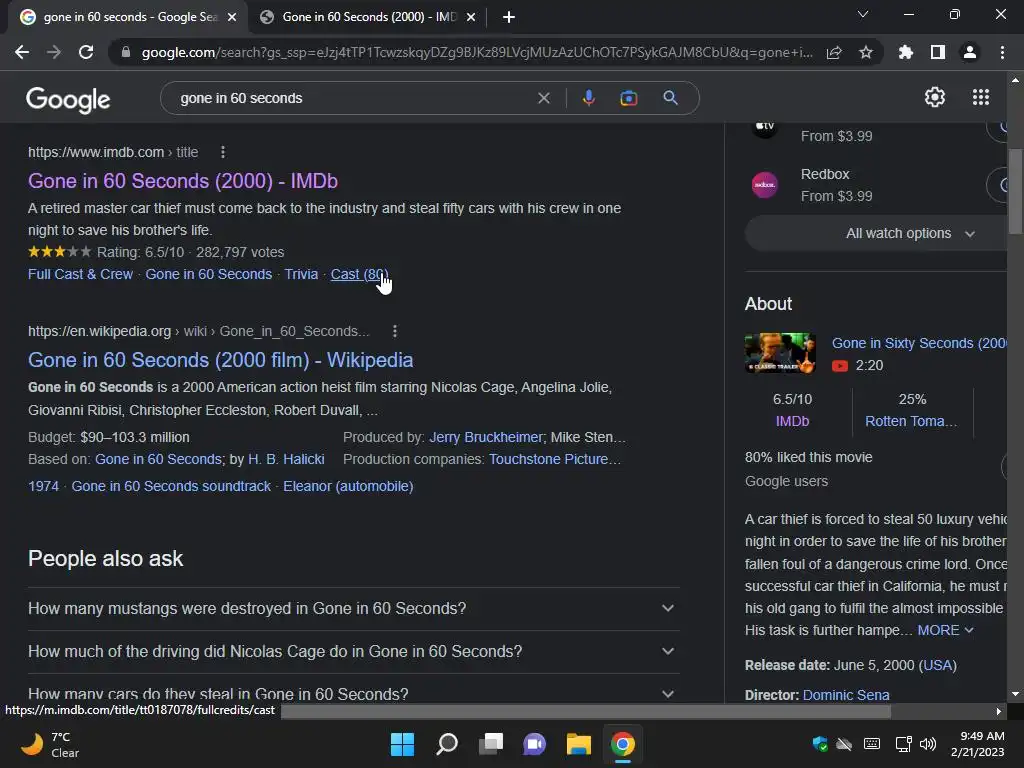Open the tab search chevron in title bar
1024x768 pixels.
(x=863, y=14)
